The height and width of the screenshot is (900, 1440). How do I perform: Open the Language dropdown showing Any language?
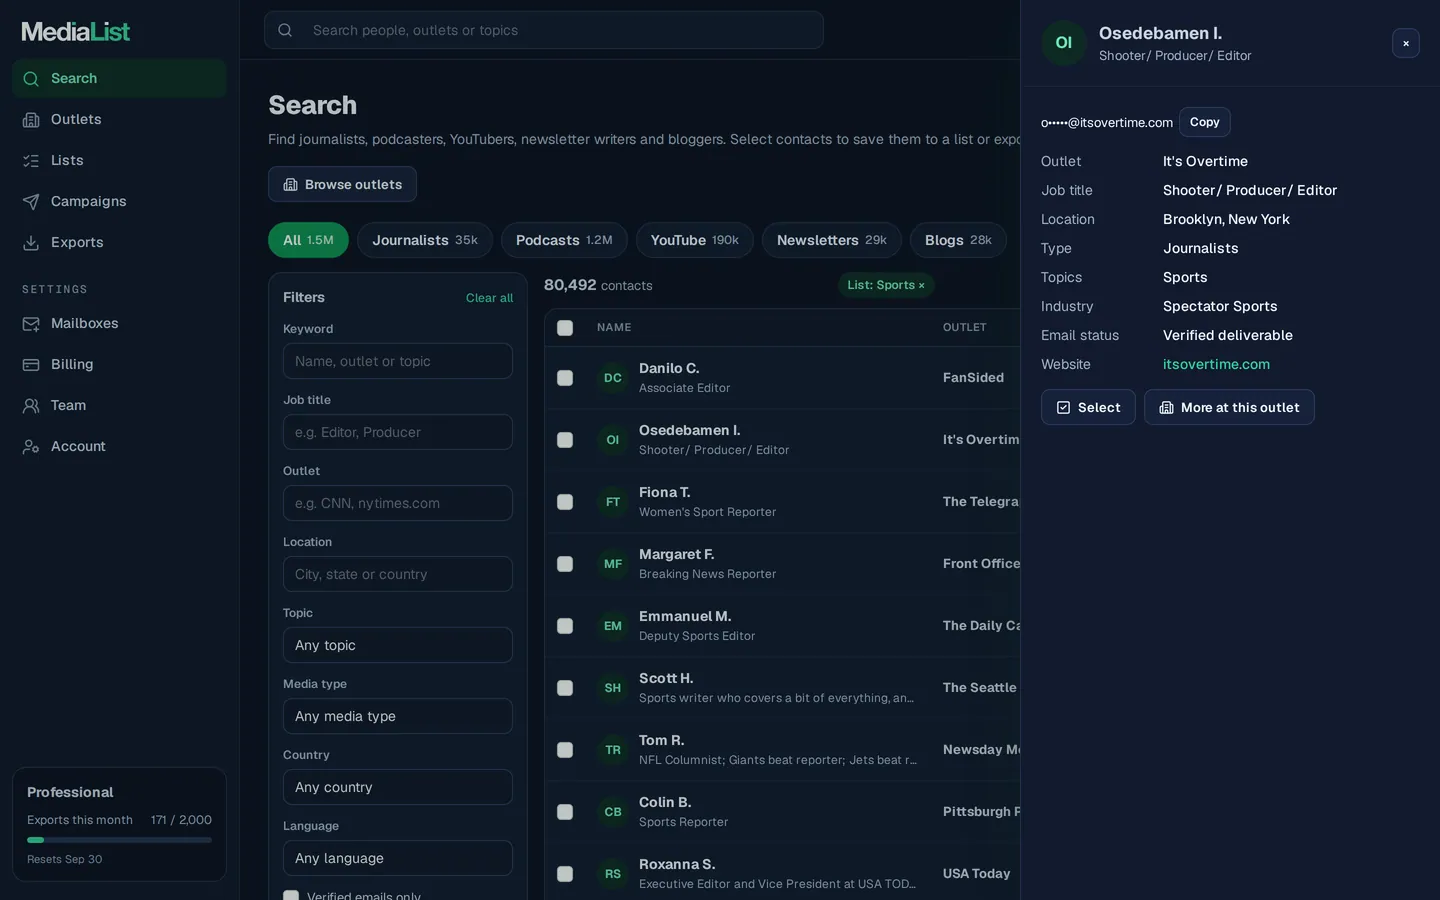[x=398, y=858]
